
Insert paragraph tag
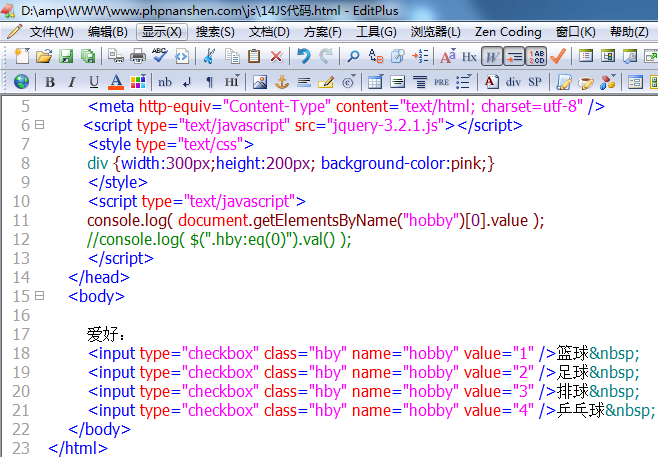[209, 82]
